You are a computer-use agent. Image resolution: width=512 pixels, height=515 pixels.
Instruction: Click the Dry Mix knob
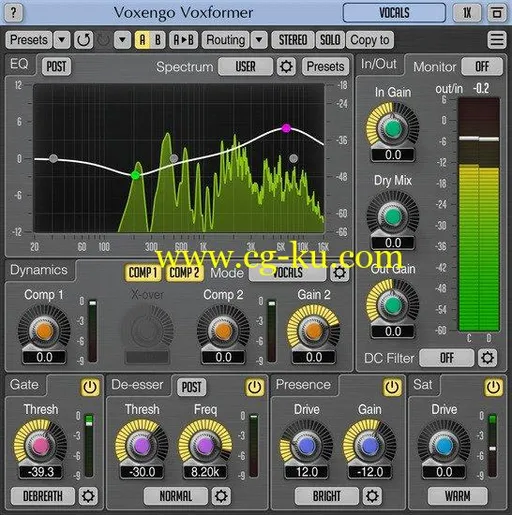[393, 216]
